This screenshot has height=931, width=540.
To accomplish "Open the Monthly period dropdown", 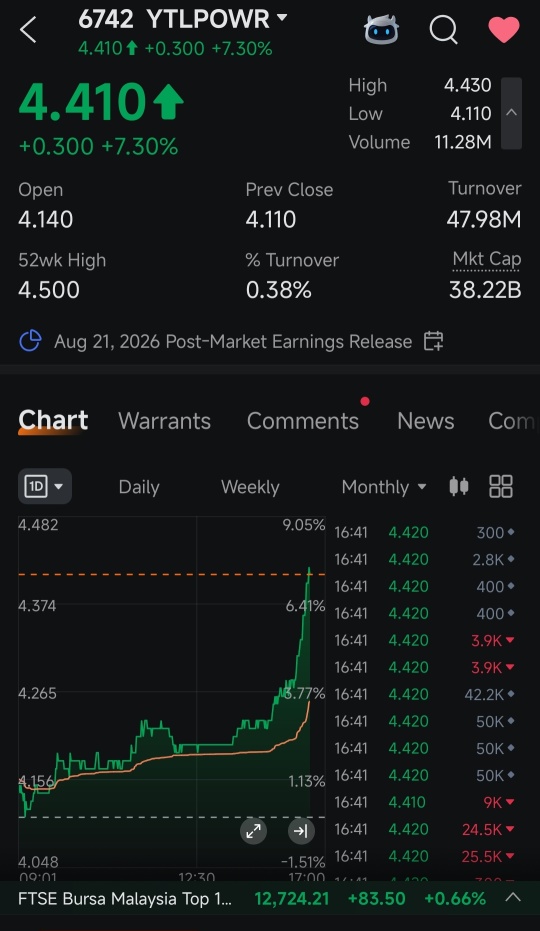I will (x=384, y=487).
